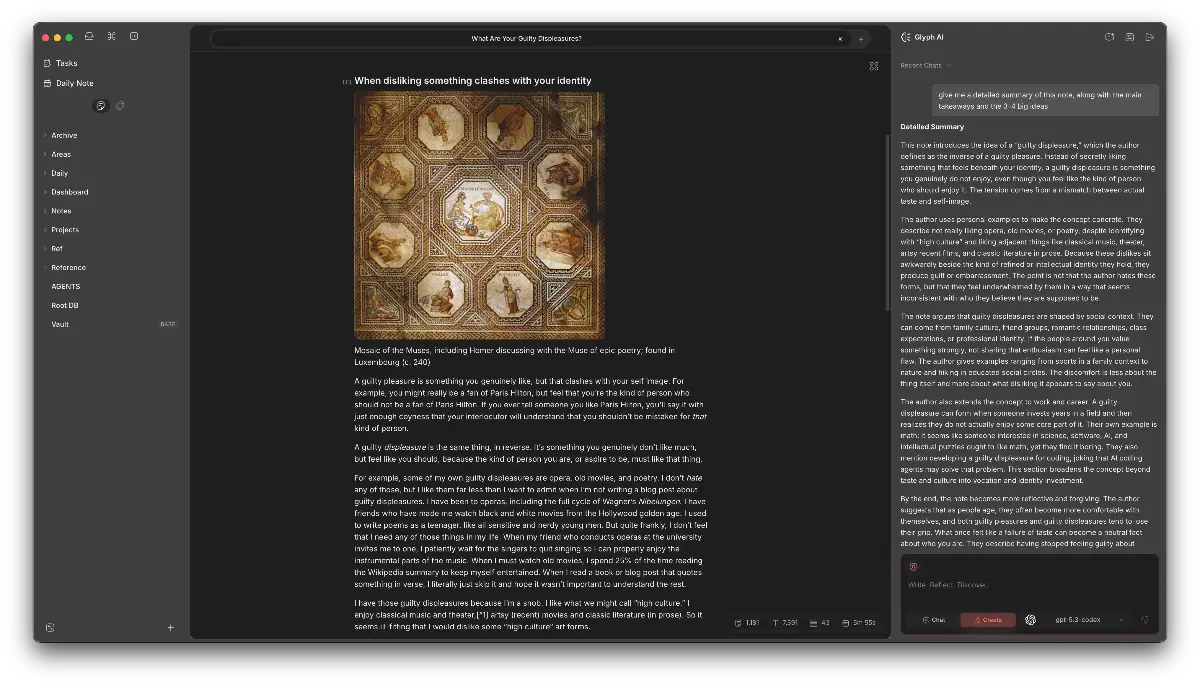Open the command palette icon in the title bar

pyautogui.click(x=111, y=36)
